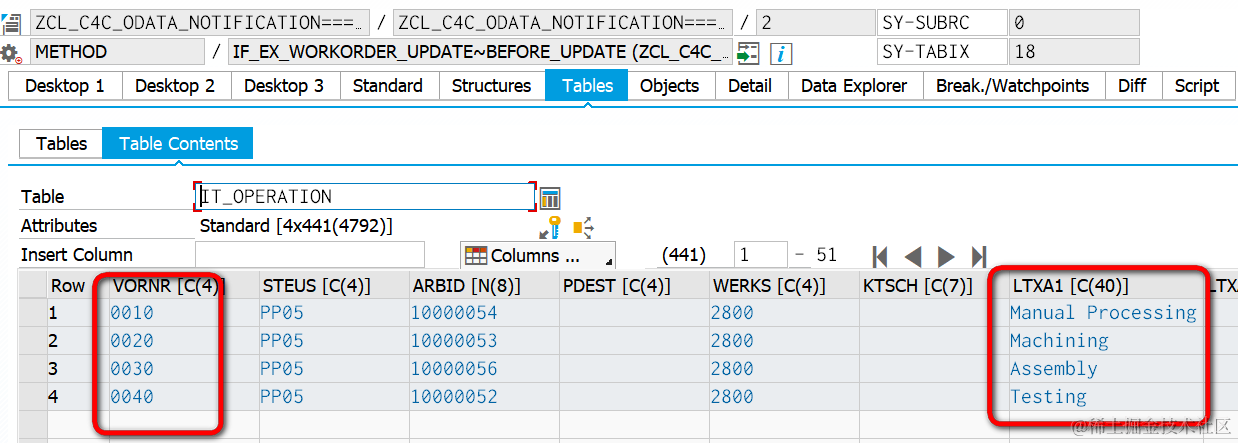1238x443 pixels.
Task: Click VORNR value 0040
Action: pyautogui.click(x=133, y=397)
